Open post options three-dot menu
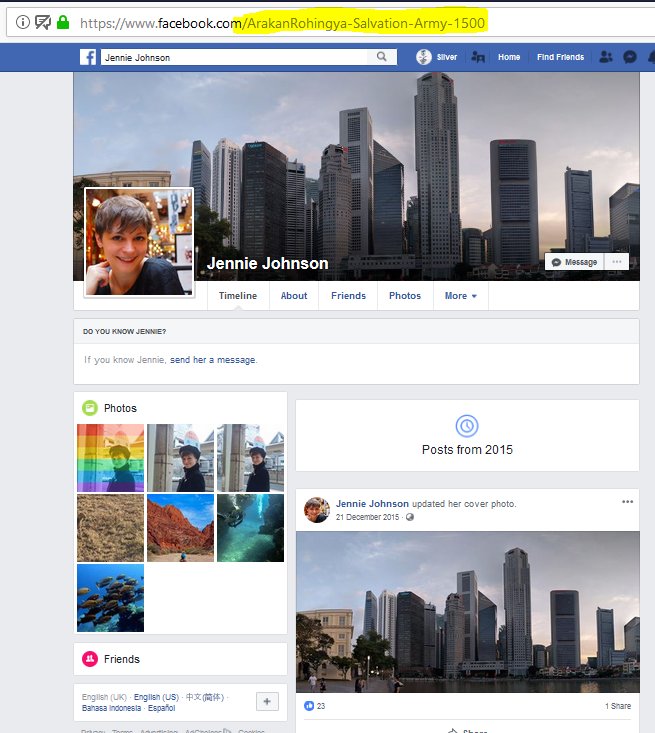 pos(627,502)
